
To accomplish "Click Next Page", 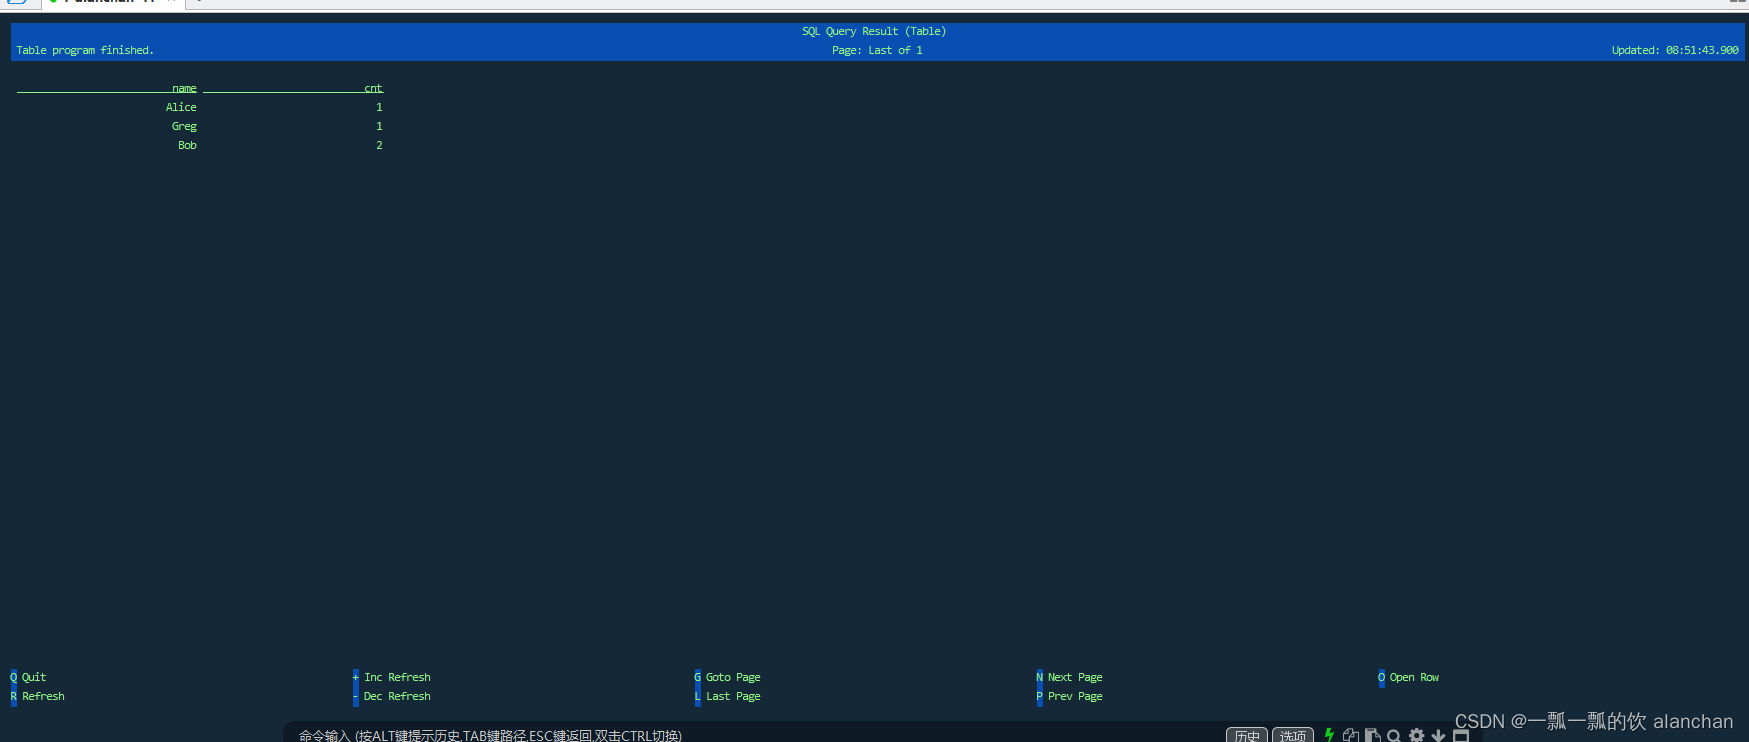I will click(x=1075, y=677).
